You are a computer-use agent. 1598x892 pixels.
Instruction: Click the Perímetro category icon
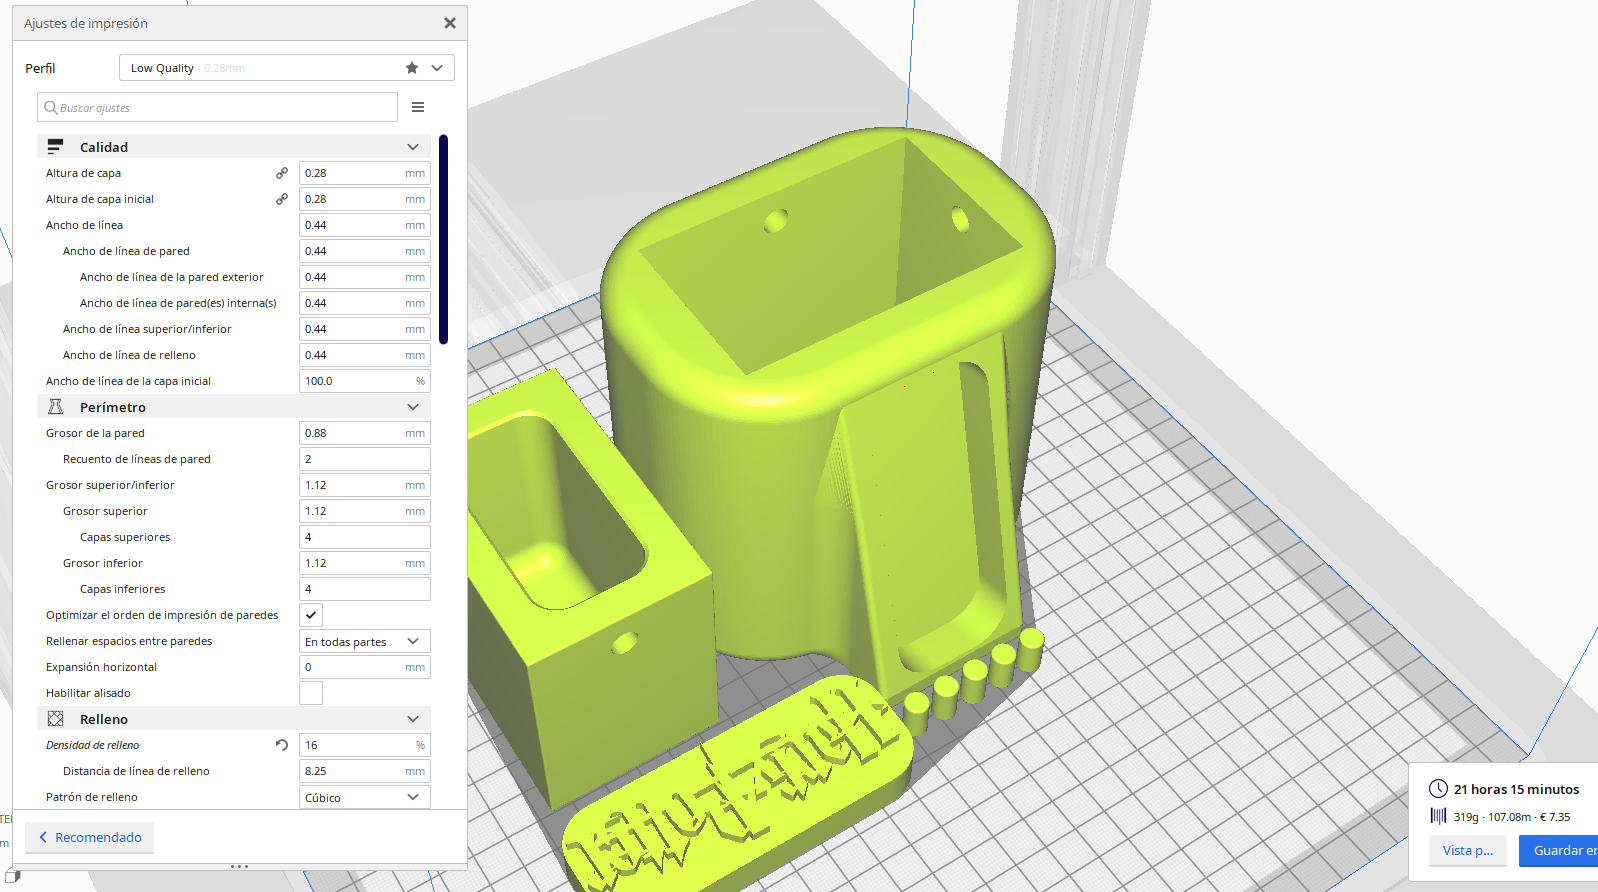click(56, 407)
